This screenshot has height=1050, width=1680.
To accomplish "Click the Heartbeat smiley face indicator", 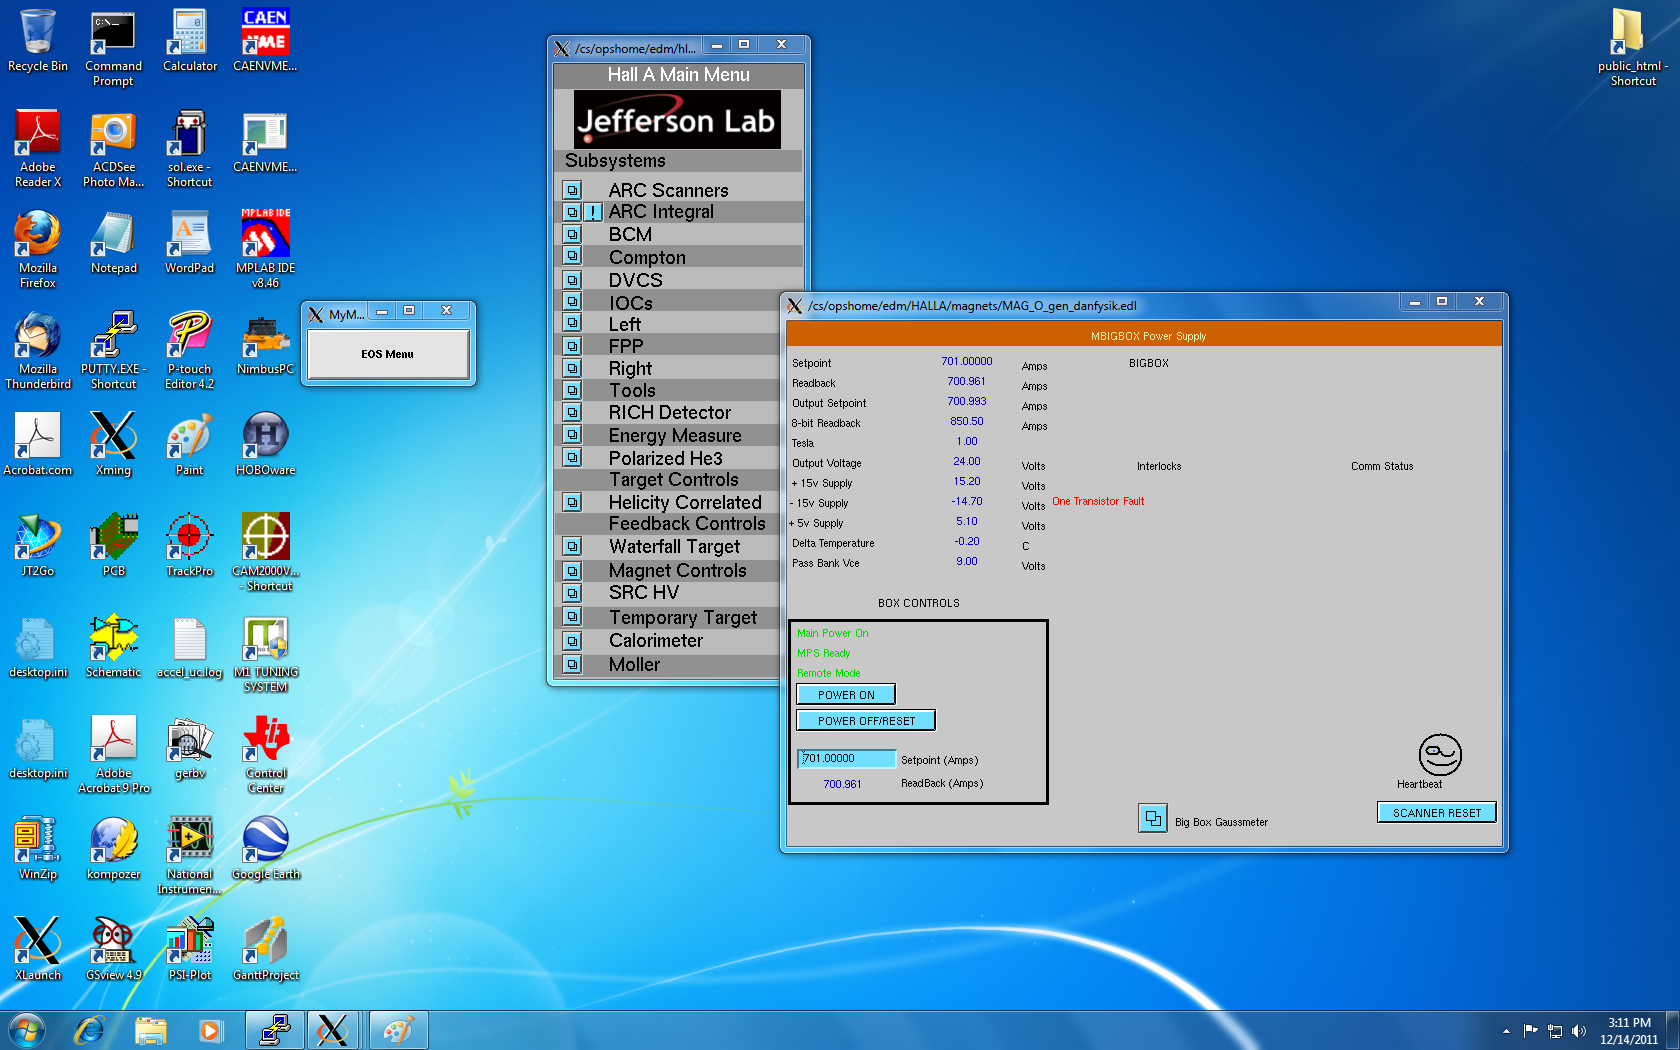I will coord(1440,755).
